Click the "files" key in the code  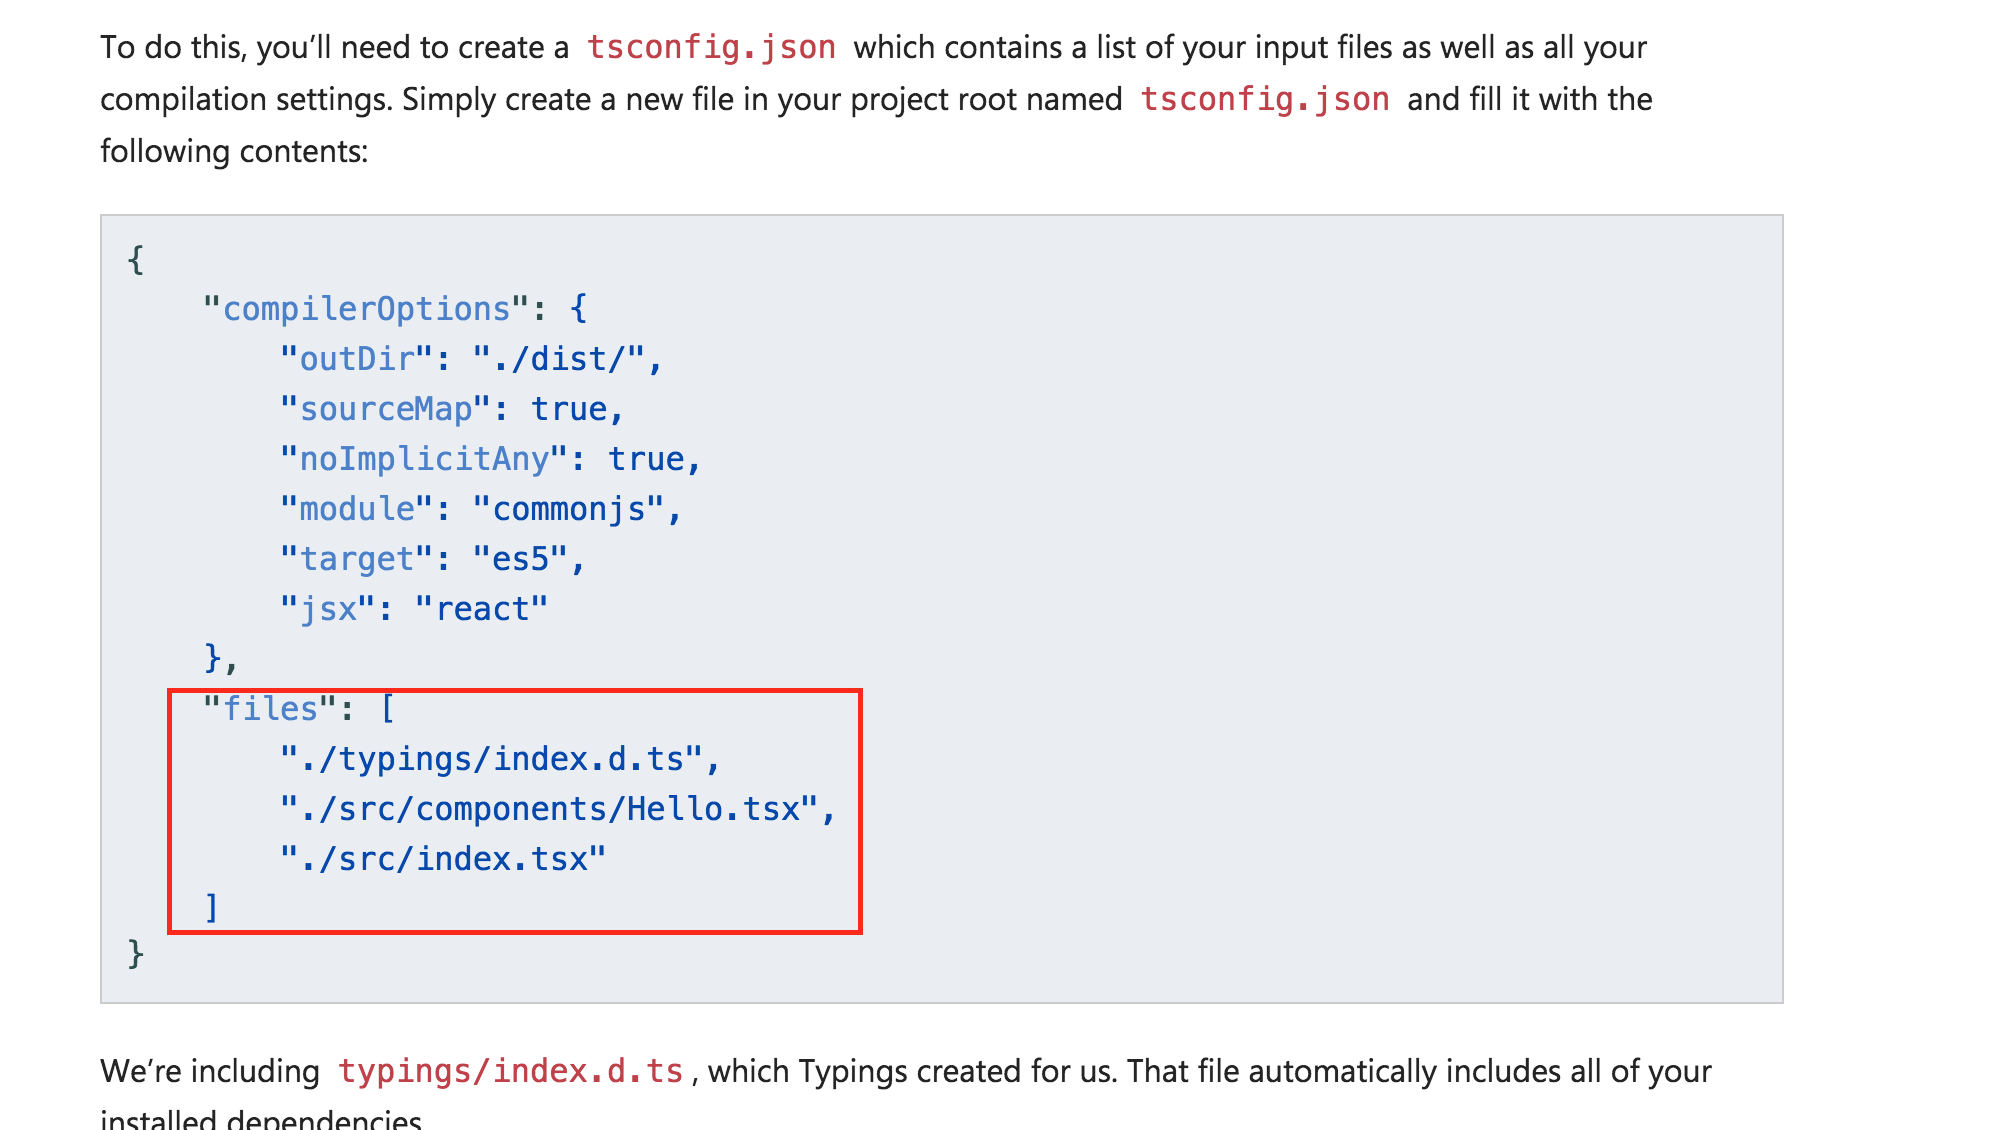269,709
